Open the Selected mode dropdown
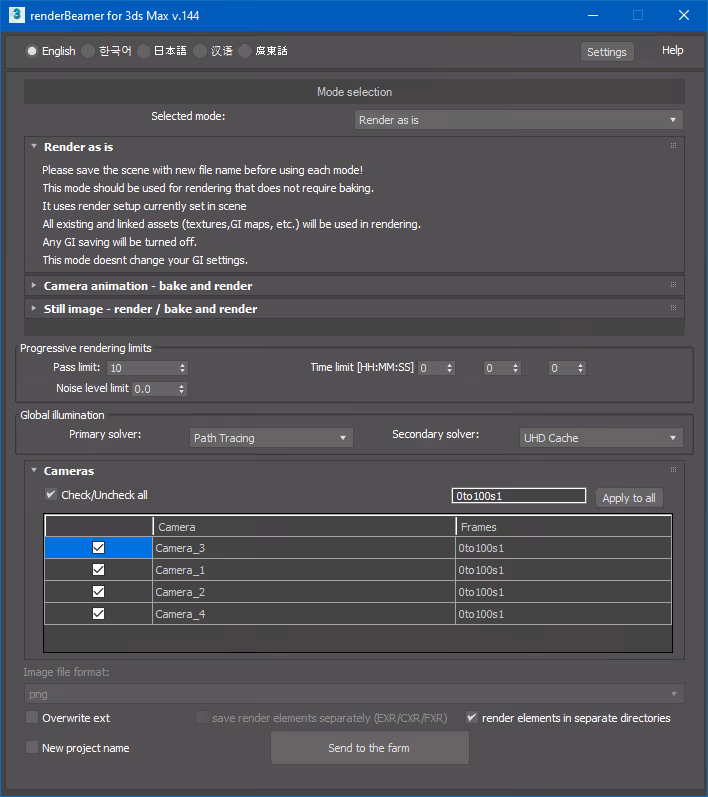The height and width of the screenshot is (797, 708). 518,120
